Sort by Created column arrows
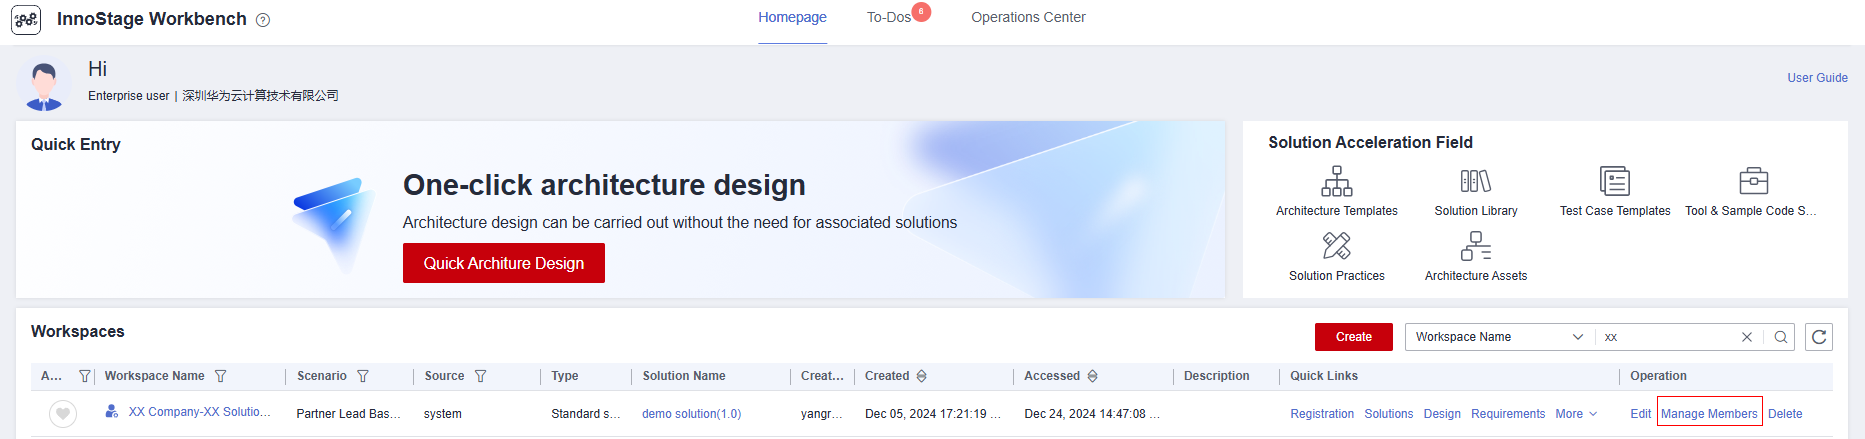 tap(922, 376)
